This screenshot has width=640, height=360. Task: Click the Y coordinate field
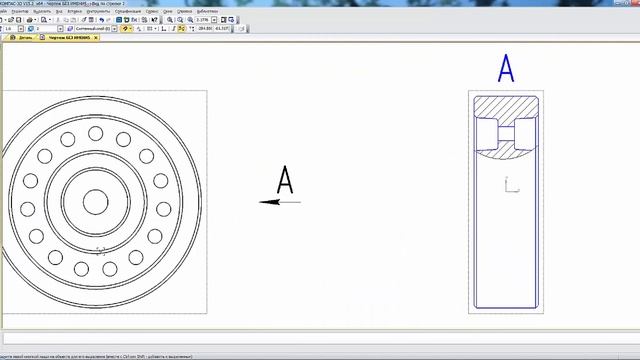click(x=222, y=29)
